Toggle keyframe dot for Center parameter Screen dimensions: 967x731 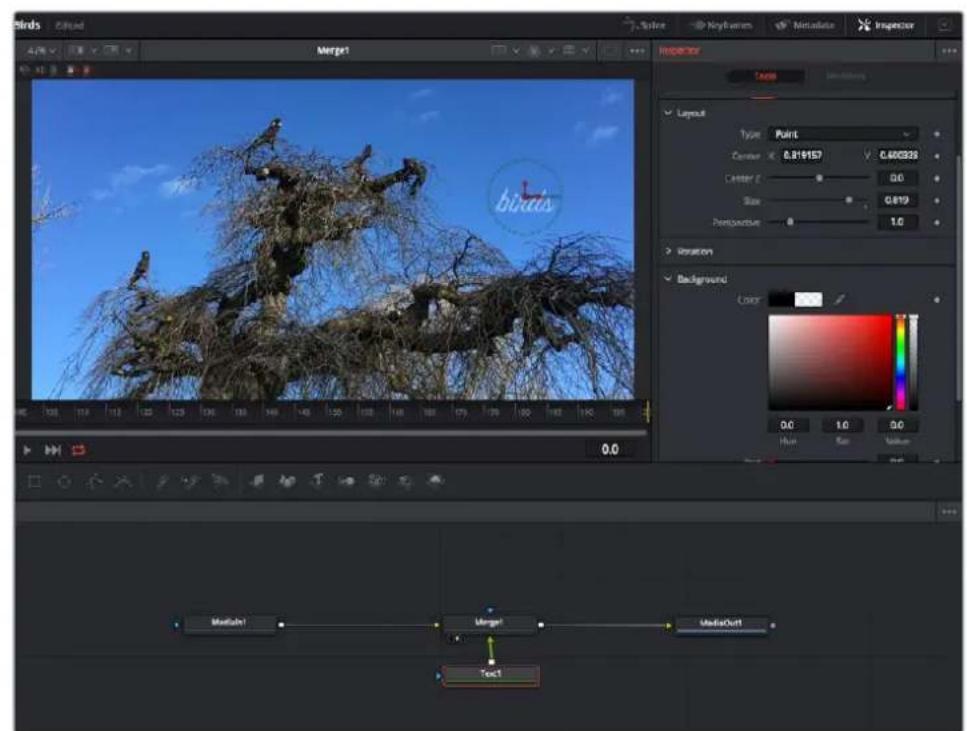(937, 156)
